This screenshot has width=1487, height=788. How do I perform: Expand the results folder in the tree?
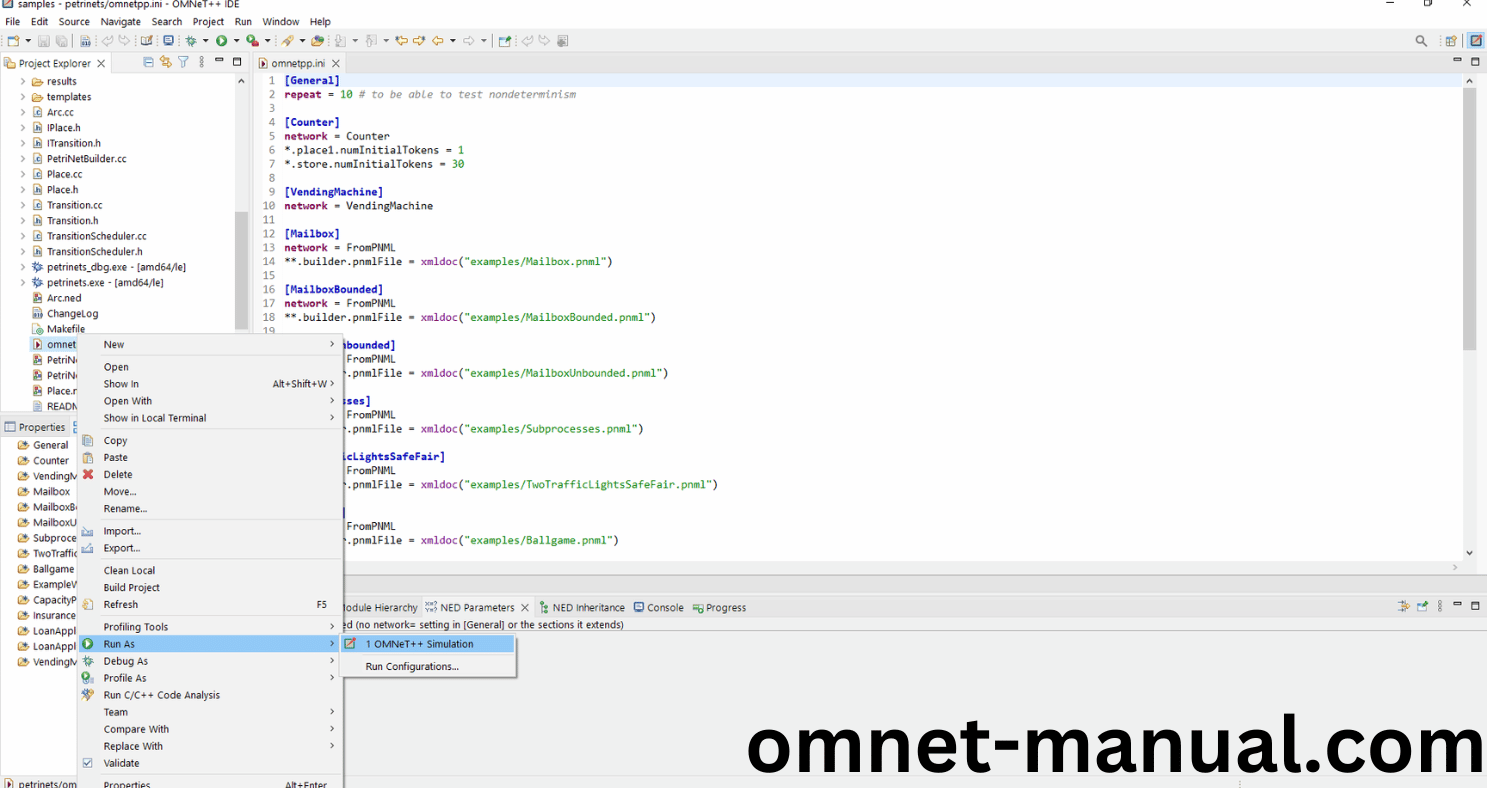click(x=23, y=82)
